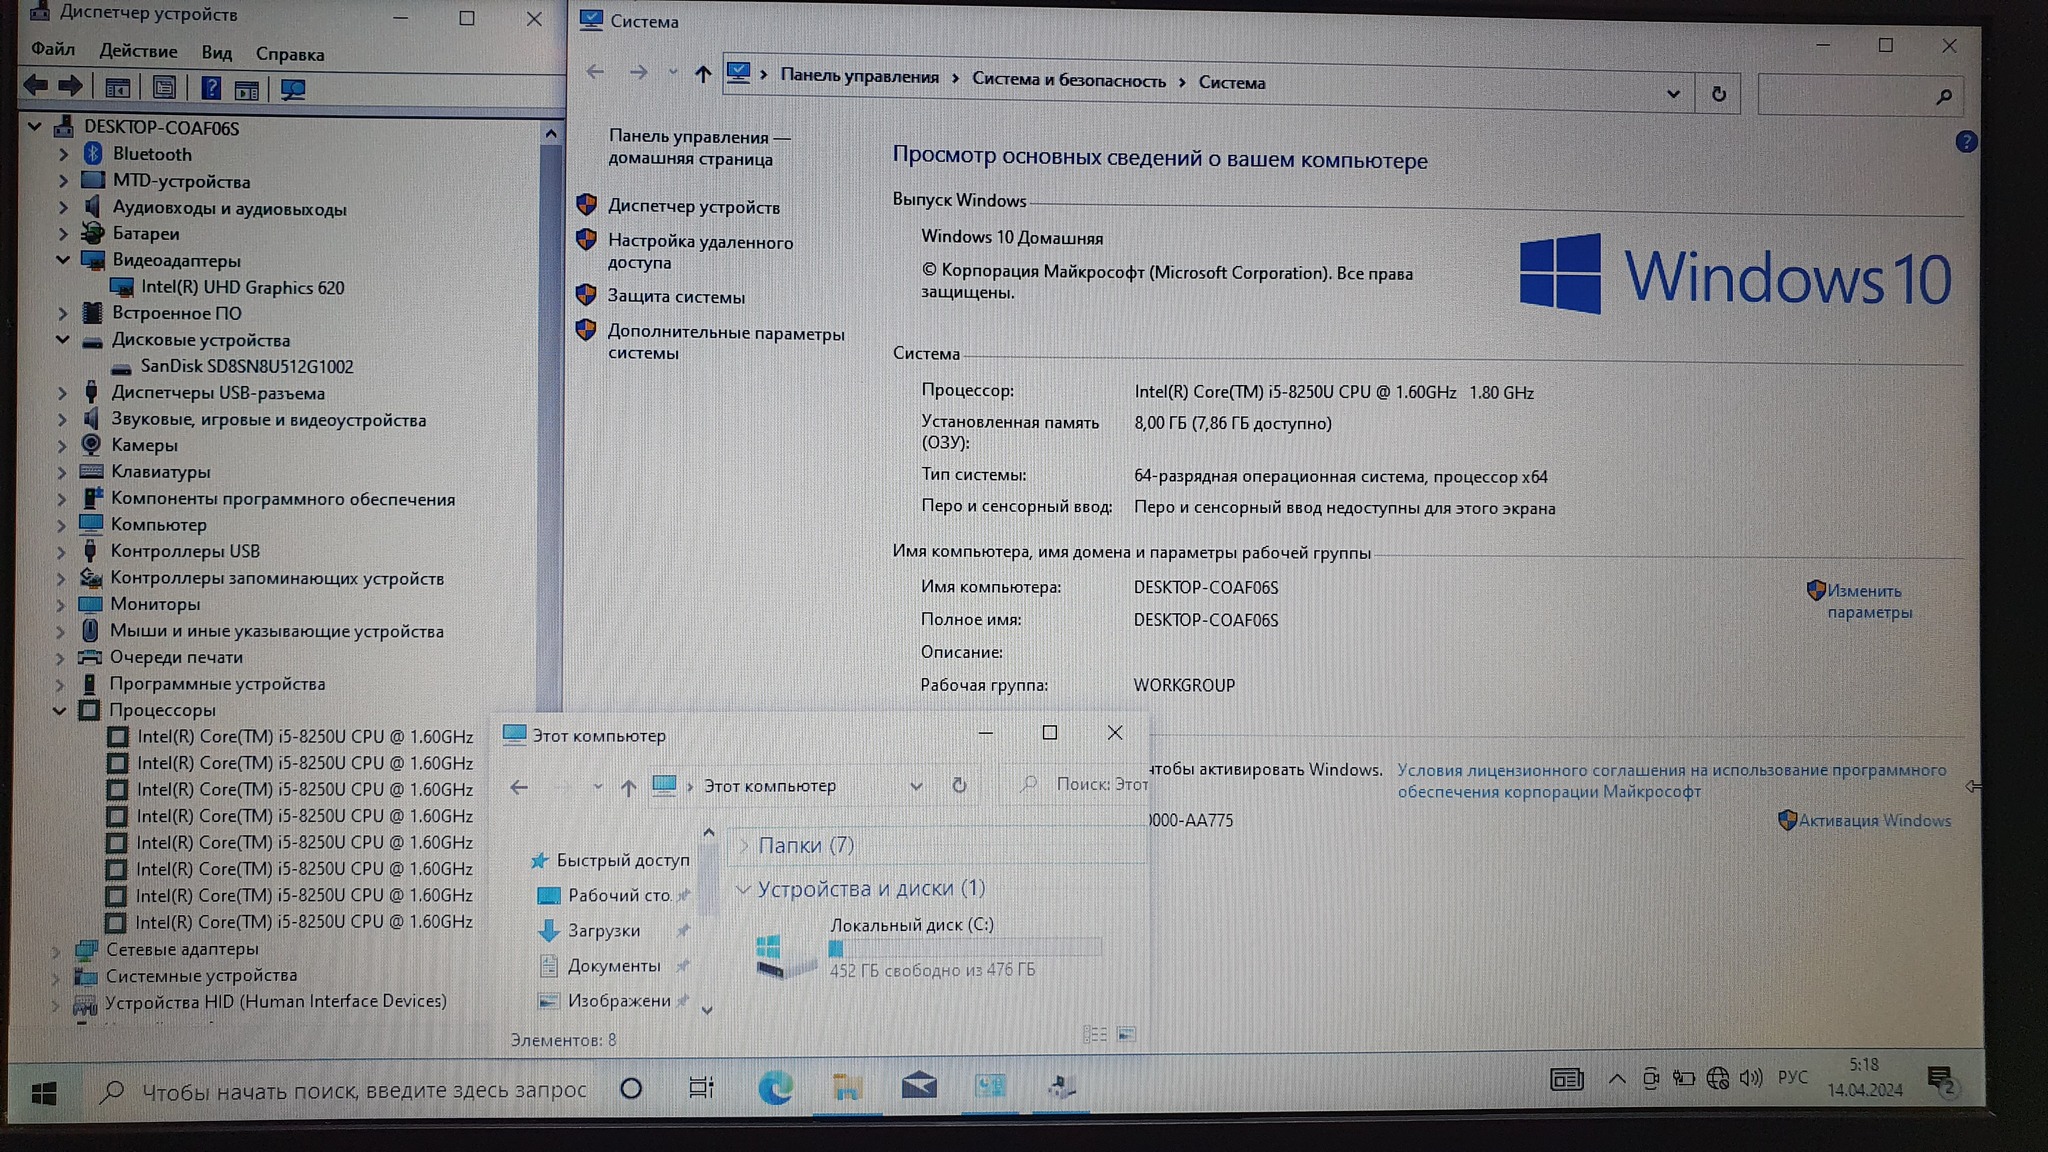Open the Действие menu
Viewport: 2048px width, 1152px height.
point(138,51)
